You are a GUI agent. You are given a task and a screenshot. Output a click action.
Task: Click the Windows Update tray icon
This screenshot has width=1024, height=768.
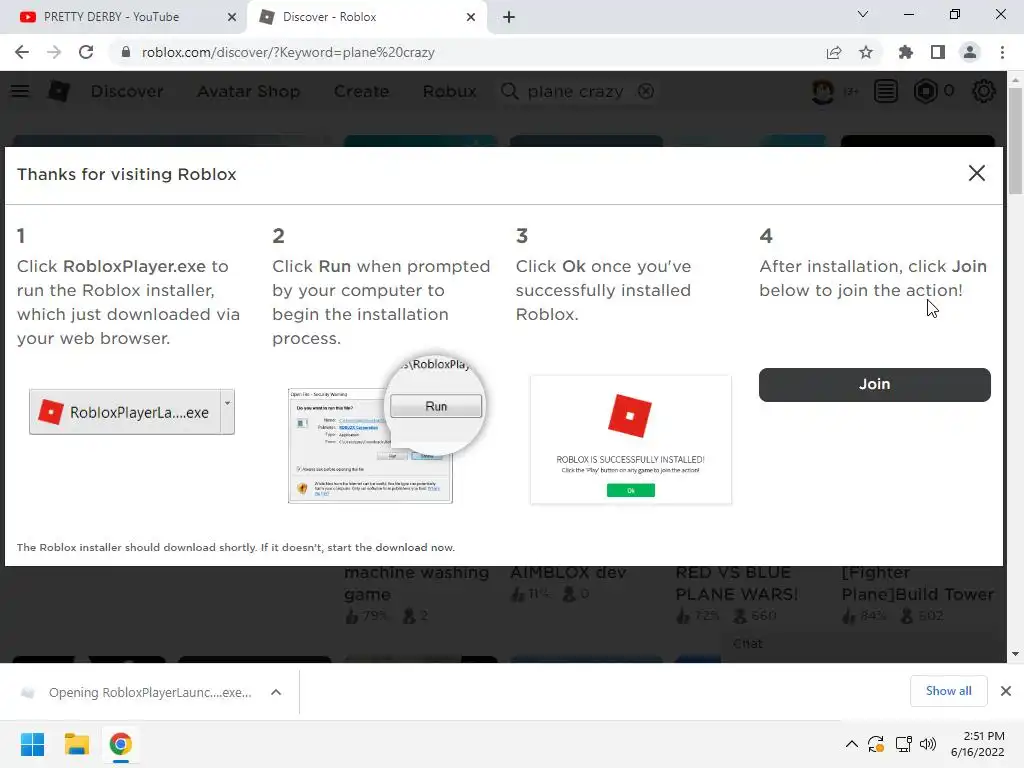(x=876, y=744)
